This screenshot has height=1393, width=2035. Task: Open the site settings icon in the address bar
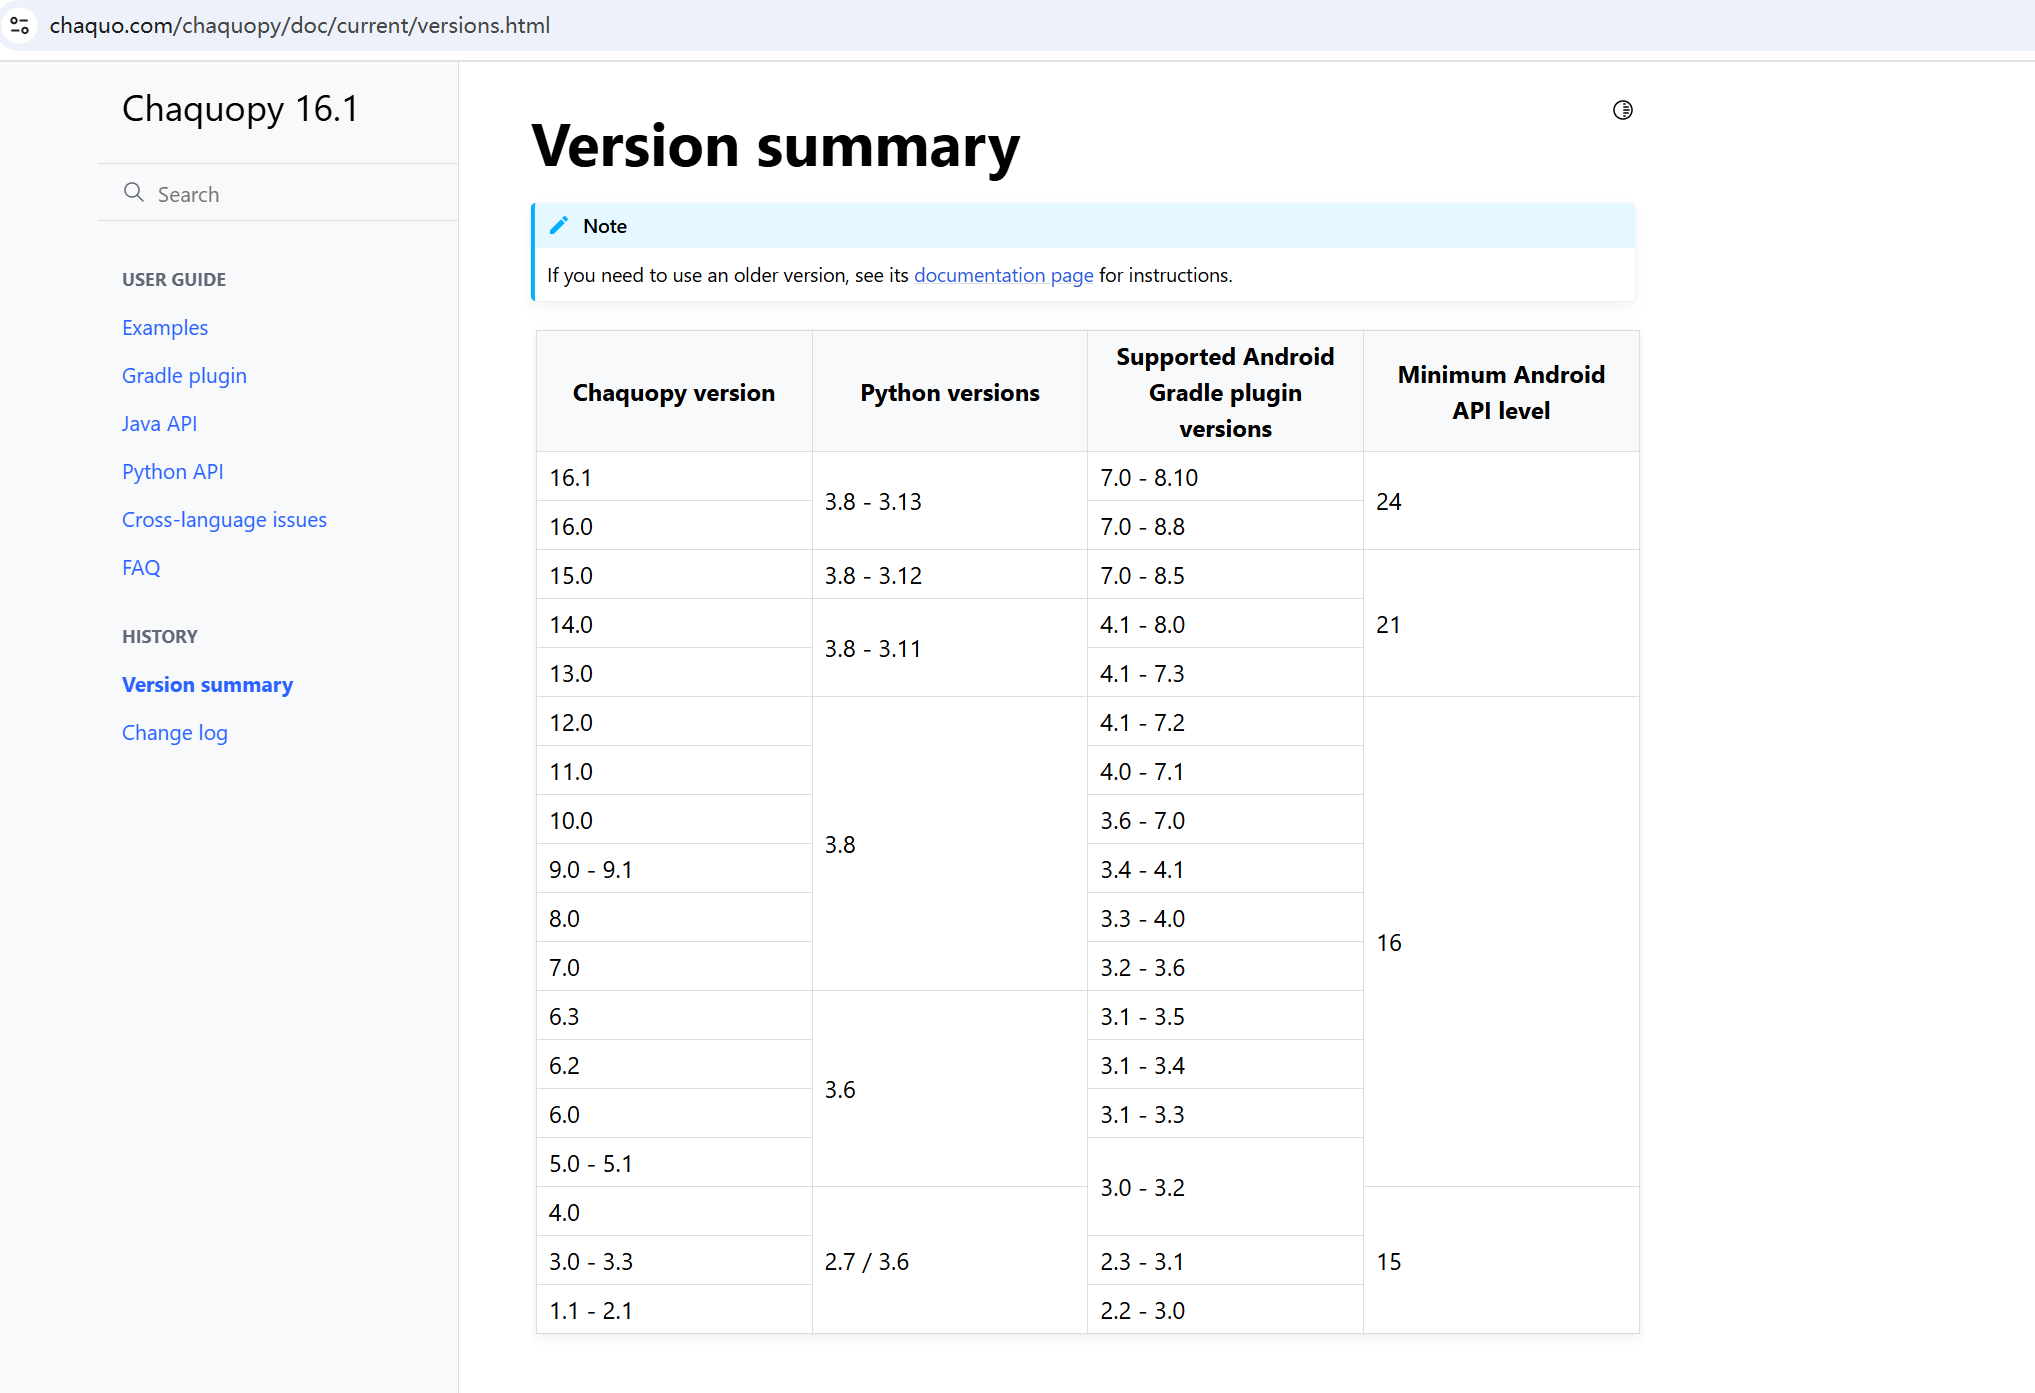point(20,25)
